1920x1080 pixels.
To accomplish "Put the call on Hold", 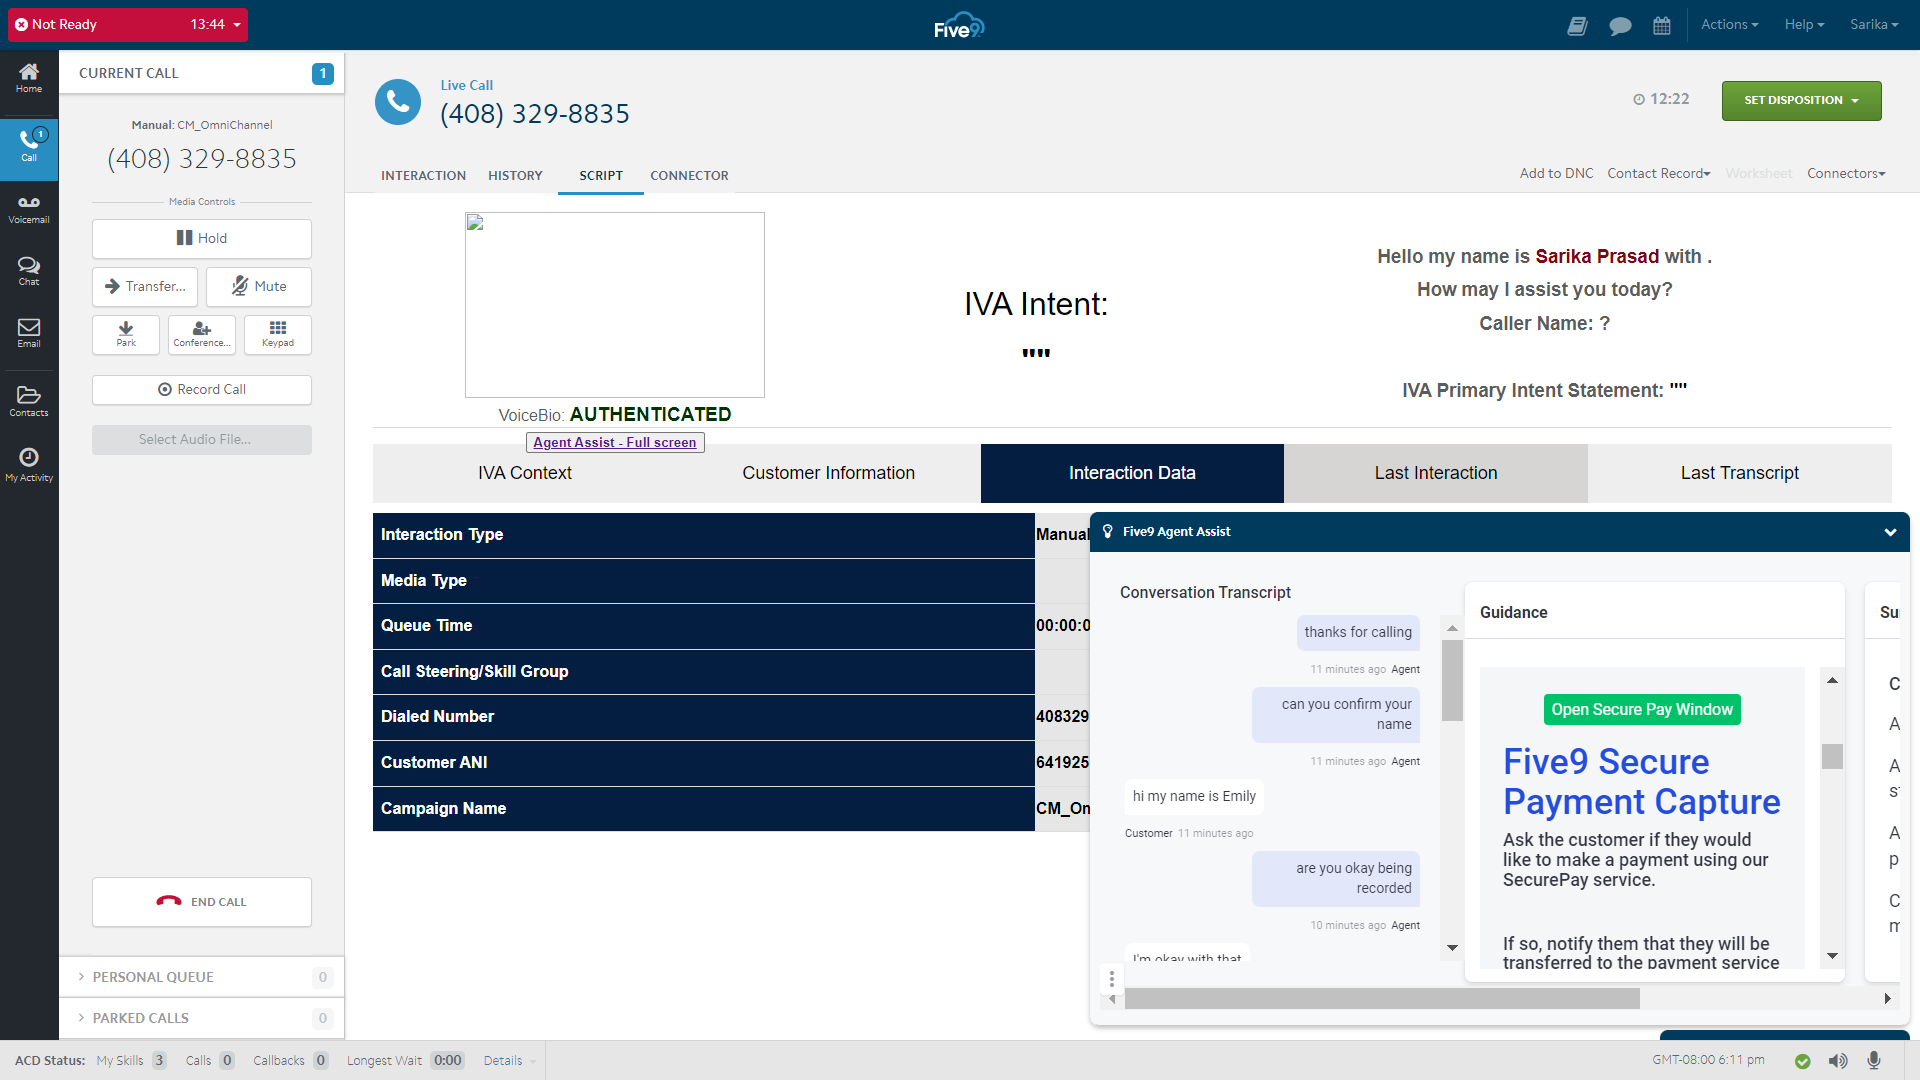I will 201,238.
